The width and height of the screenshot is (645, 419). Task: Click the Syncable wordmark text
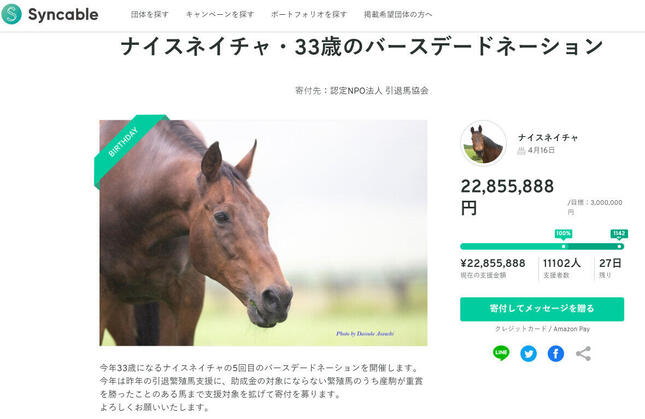pos(63,14)
